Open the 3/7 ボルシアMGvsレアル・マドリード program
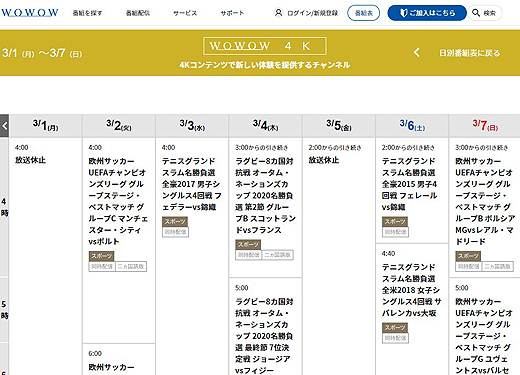520x375 pixels. tap(485, 201)
